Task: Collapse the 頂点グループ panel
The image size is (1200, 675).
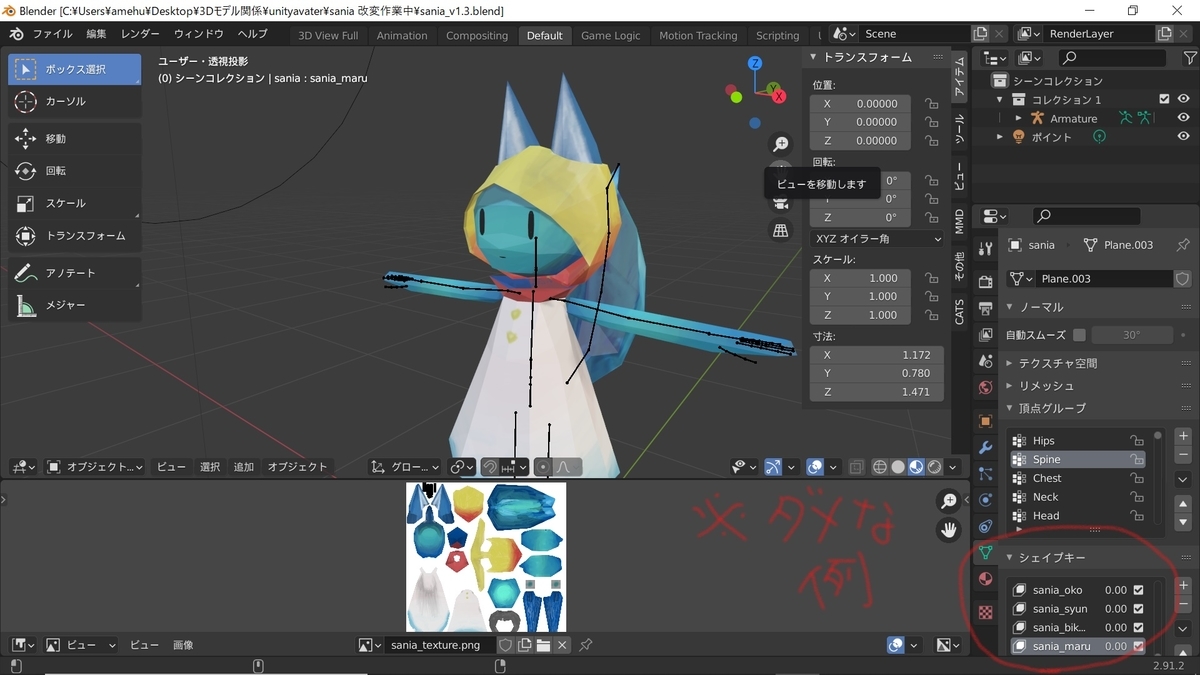Action: 1009,408
